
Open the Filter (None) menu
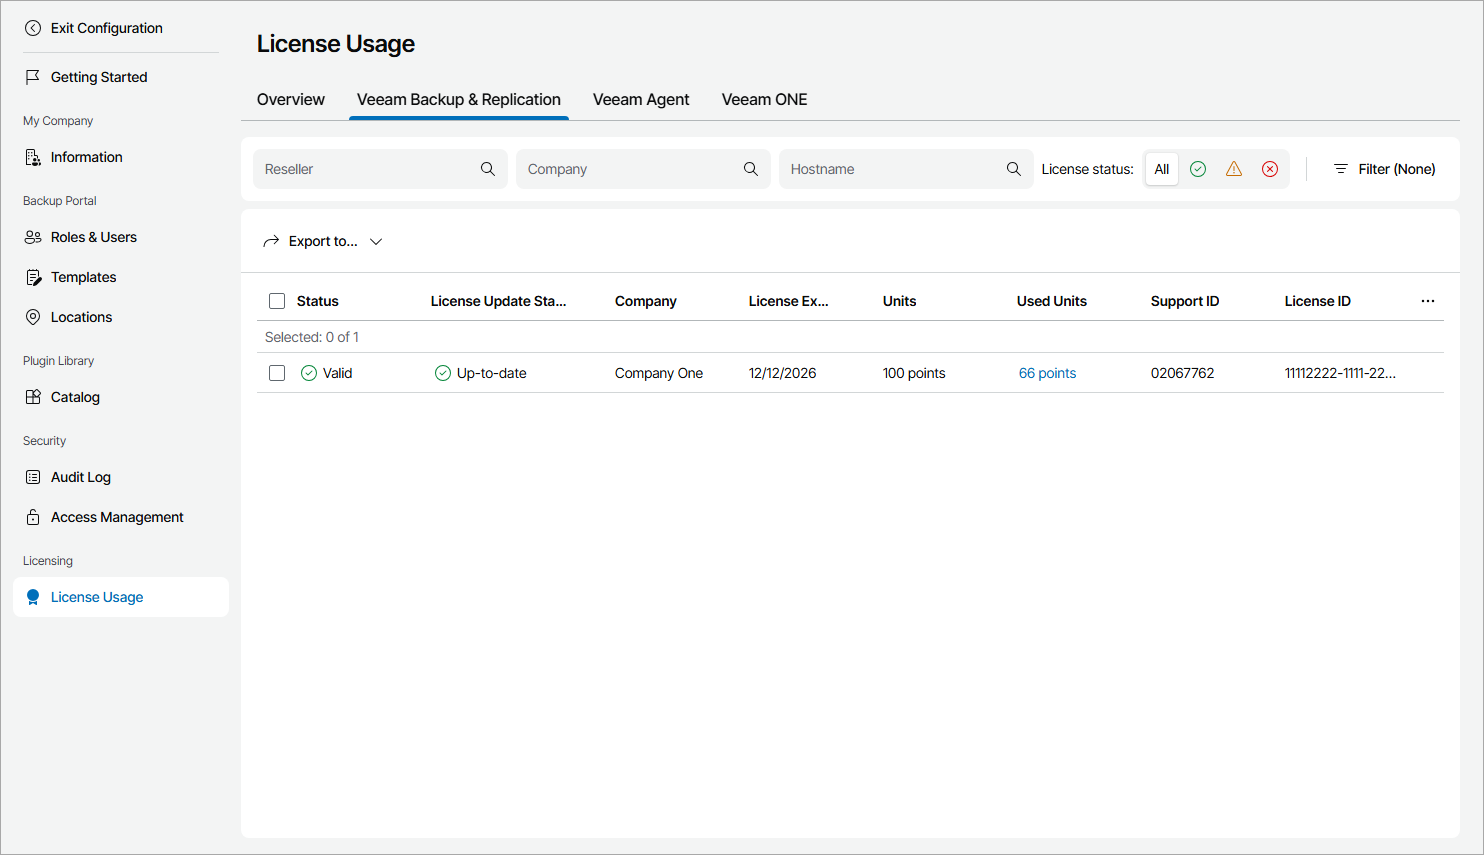tap(1384, 169)
